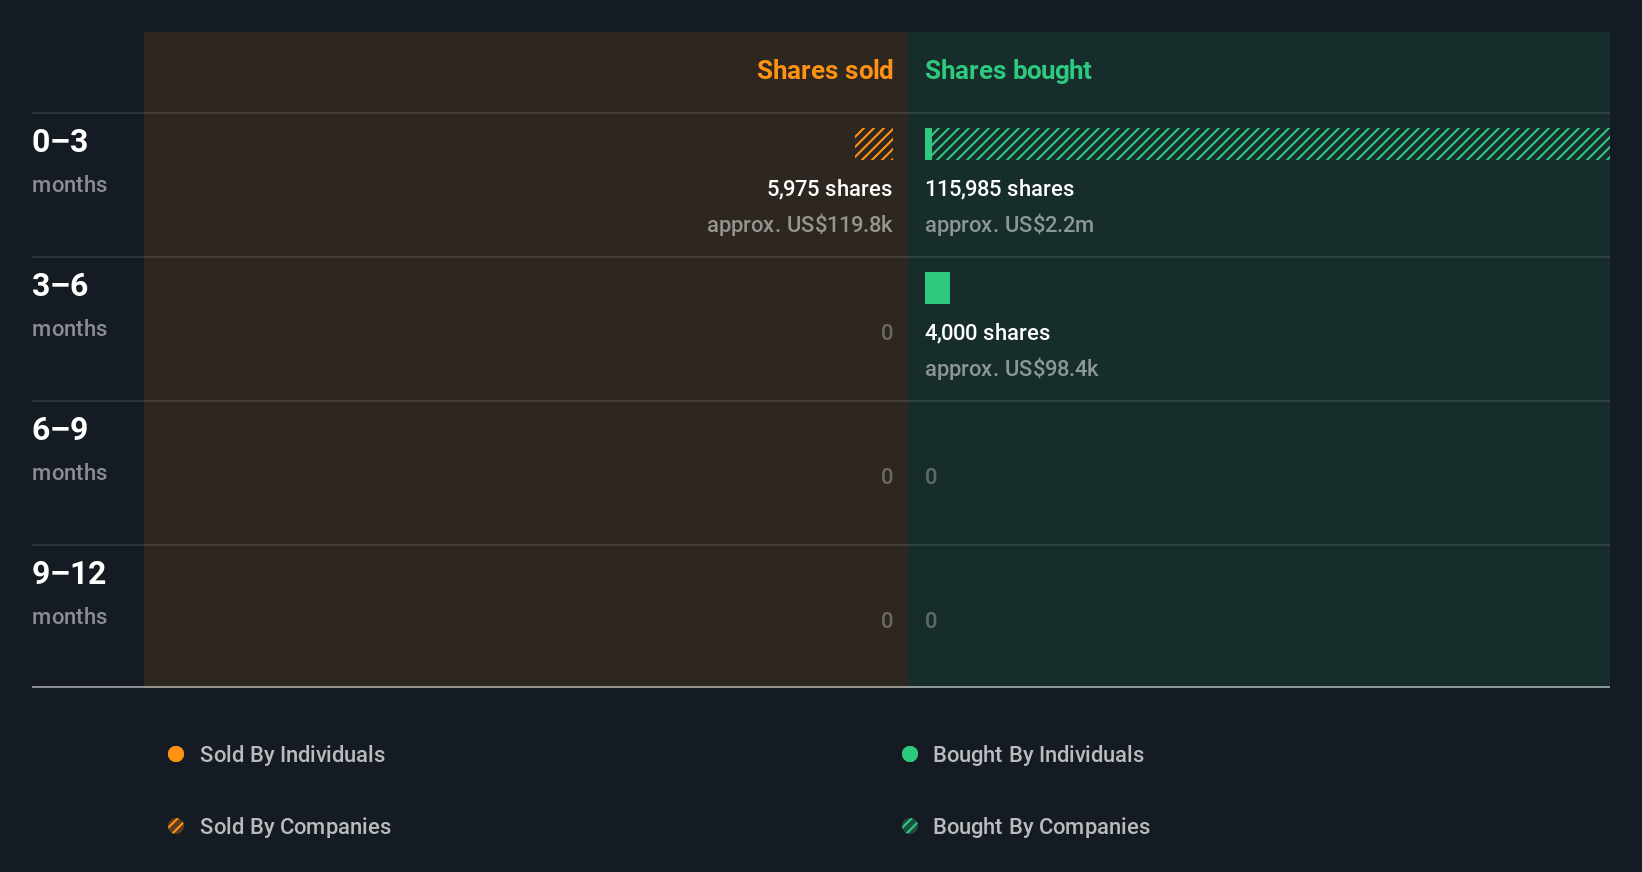Screen dimensions: 1642x872
Task: Click the 115,985 shares value
Action: [999, 188]
